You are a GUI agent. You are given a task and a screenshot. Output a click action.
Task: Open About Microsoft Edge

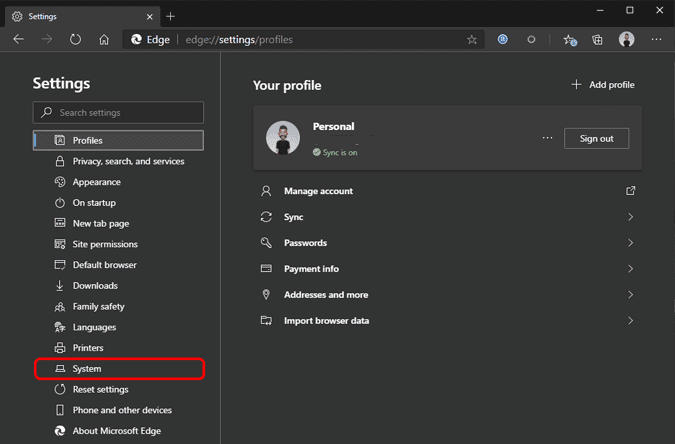[x=119, y=431]
